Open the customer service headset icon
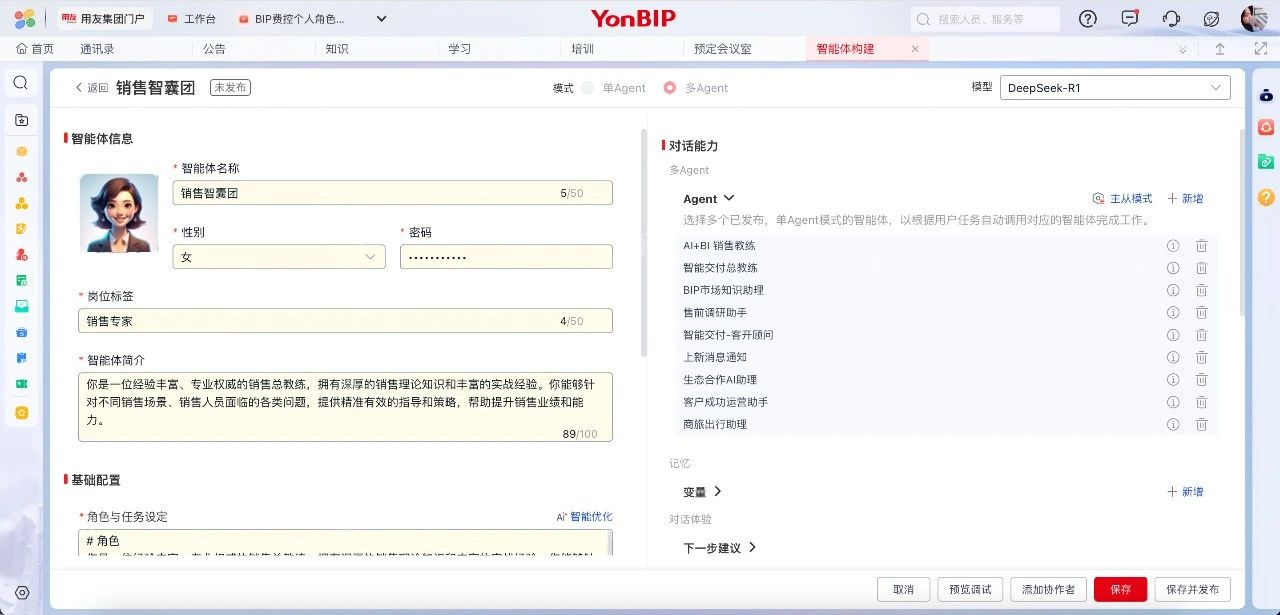The image size is (1280, 615). coord(1171,19)
